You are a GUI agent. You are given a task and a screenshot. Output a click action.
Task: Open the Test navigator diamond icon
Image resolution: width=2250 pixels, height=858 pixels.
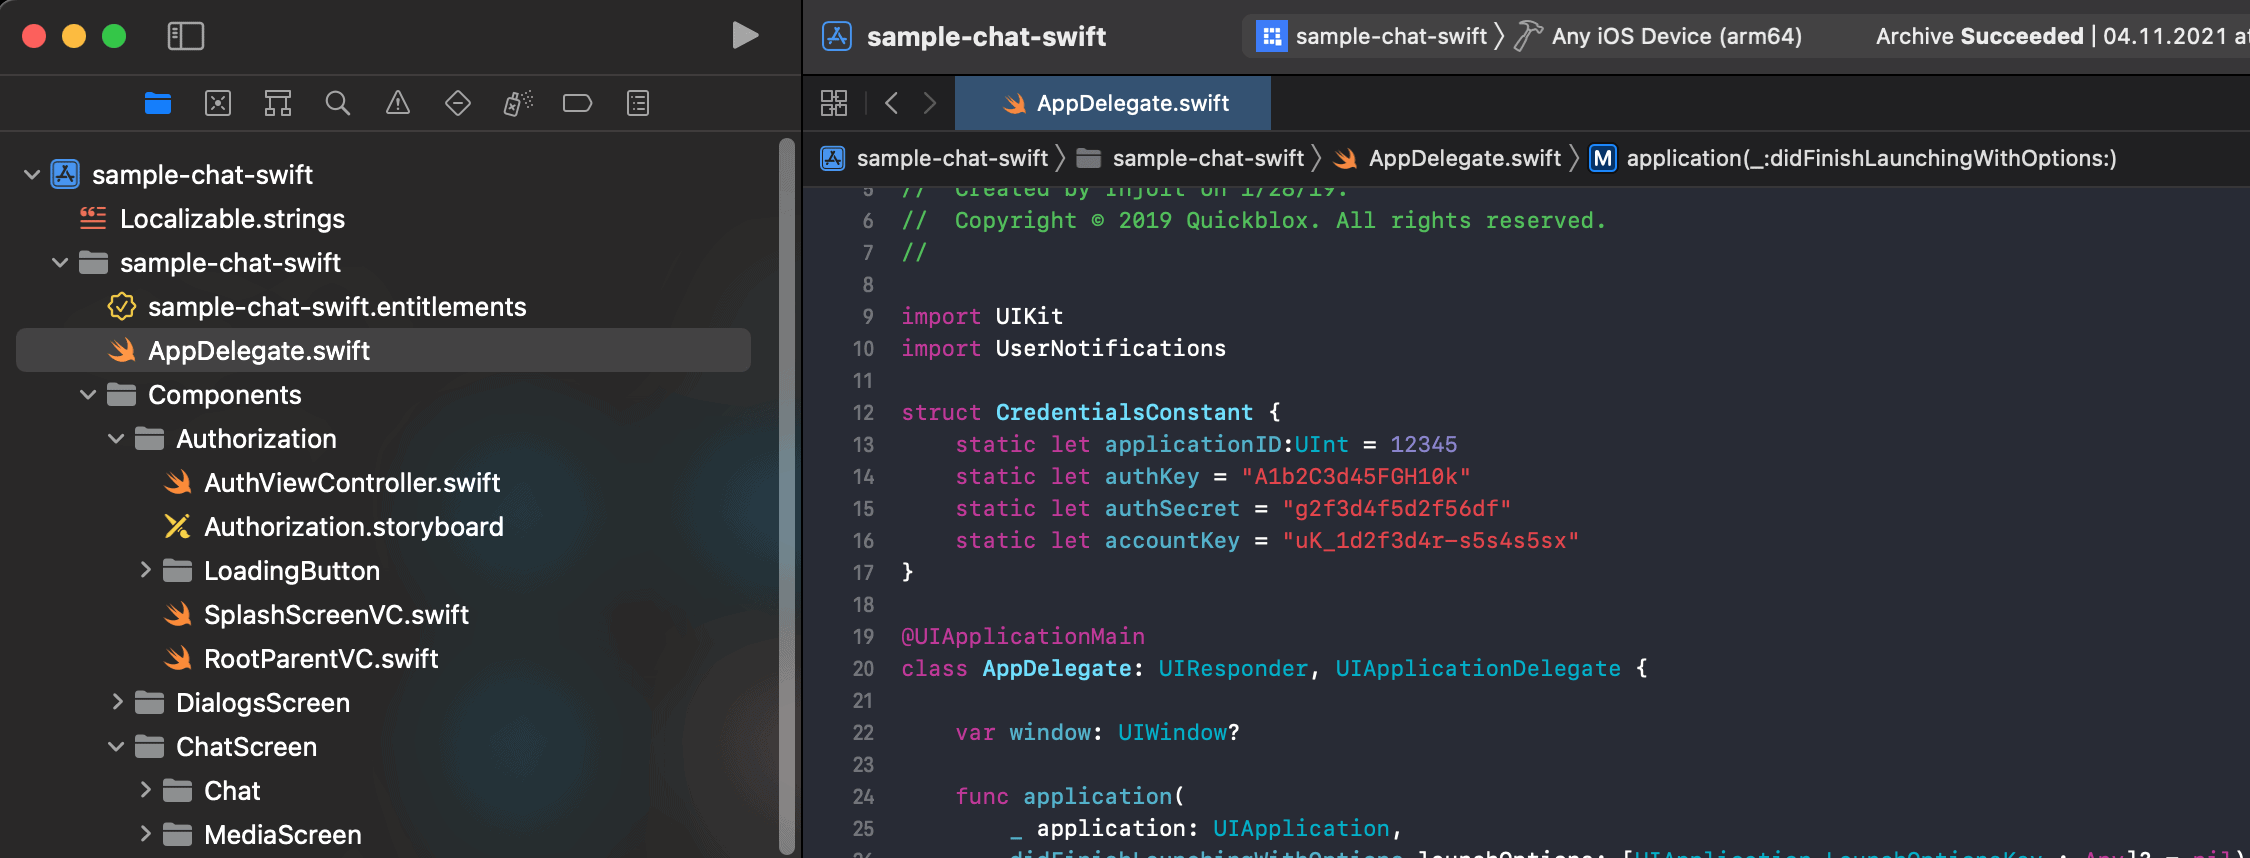click(x=458, y=103)
